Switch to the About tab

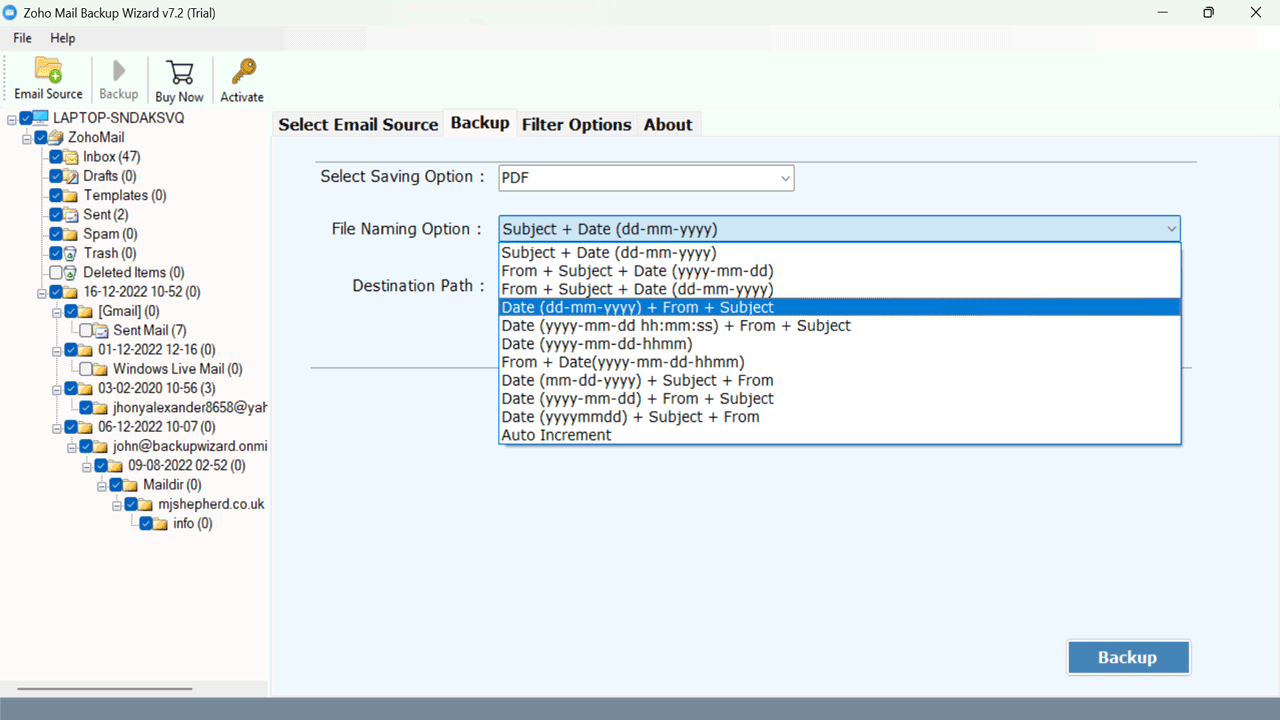point(668,124)
